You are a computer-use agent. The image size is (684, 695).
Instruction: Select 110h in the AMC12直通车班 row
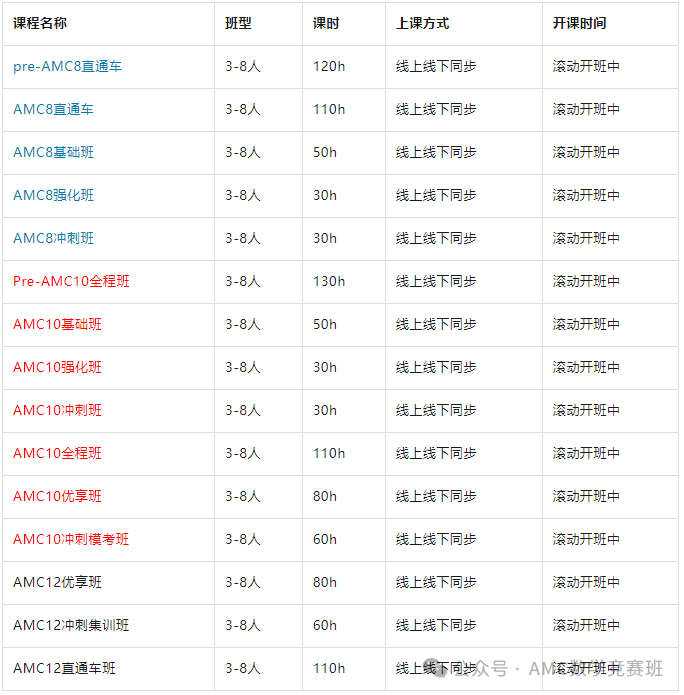(x=329, y=668)
